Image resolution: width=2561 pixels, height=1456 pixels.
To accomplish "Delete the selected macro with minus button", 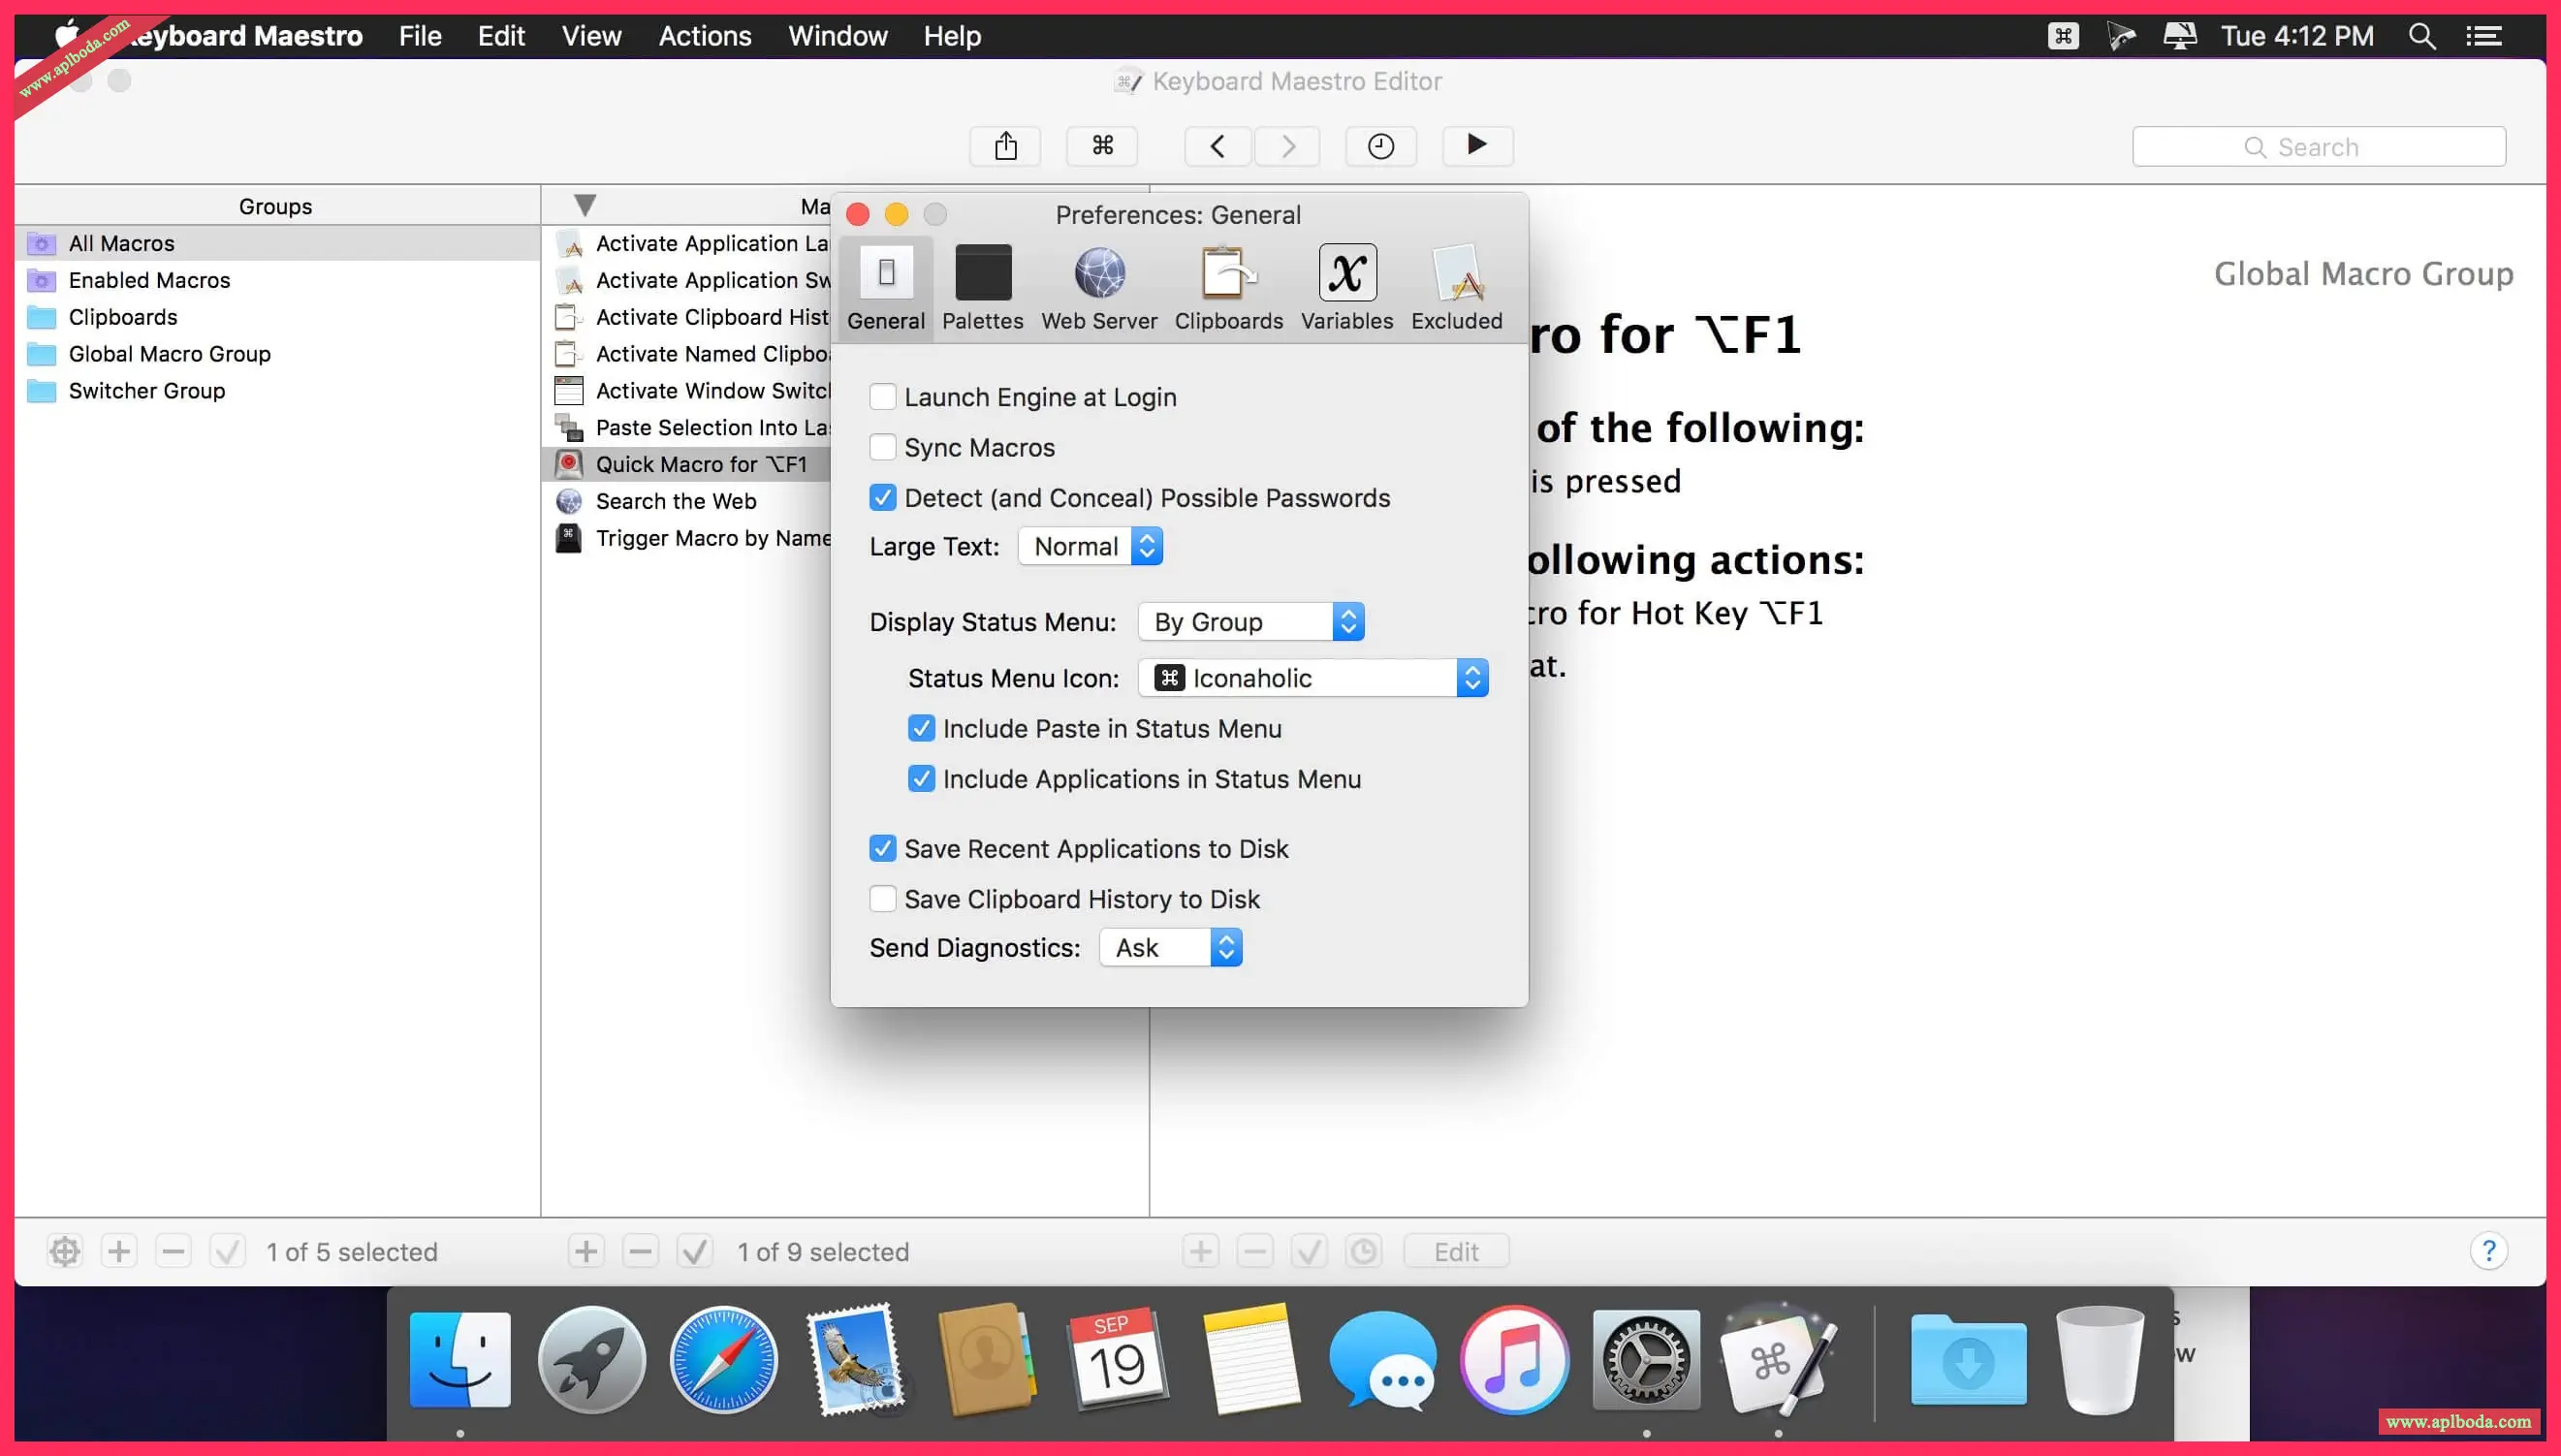I will tap(640, 1251).
